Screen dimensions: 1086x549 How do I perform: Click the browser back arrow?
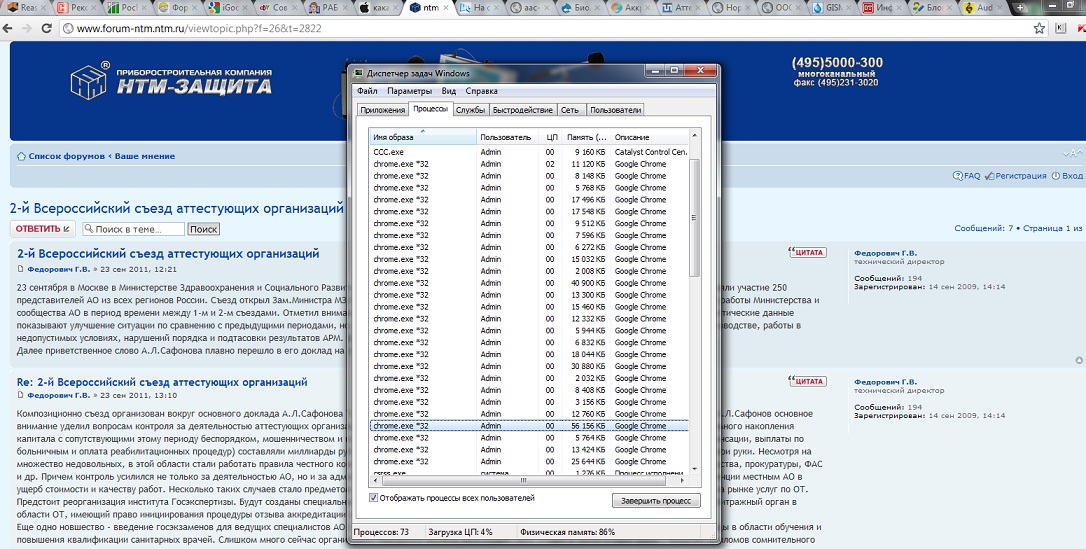[9, 29]
